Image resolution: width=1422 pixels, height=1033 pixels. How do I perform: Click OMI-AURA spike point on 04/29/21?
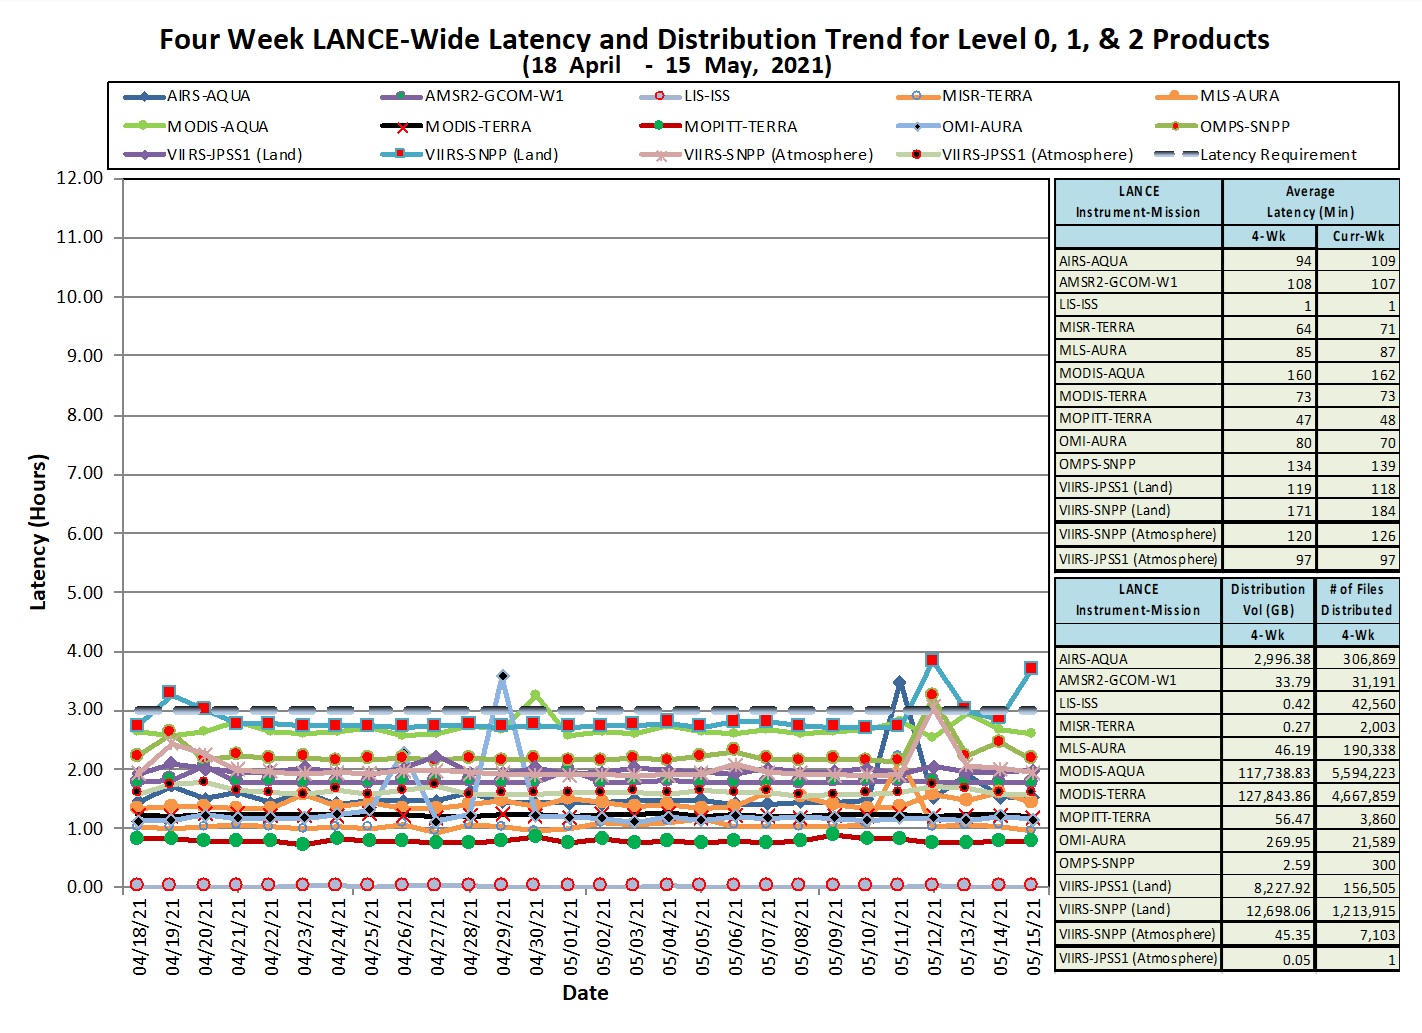[503, 676]
